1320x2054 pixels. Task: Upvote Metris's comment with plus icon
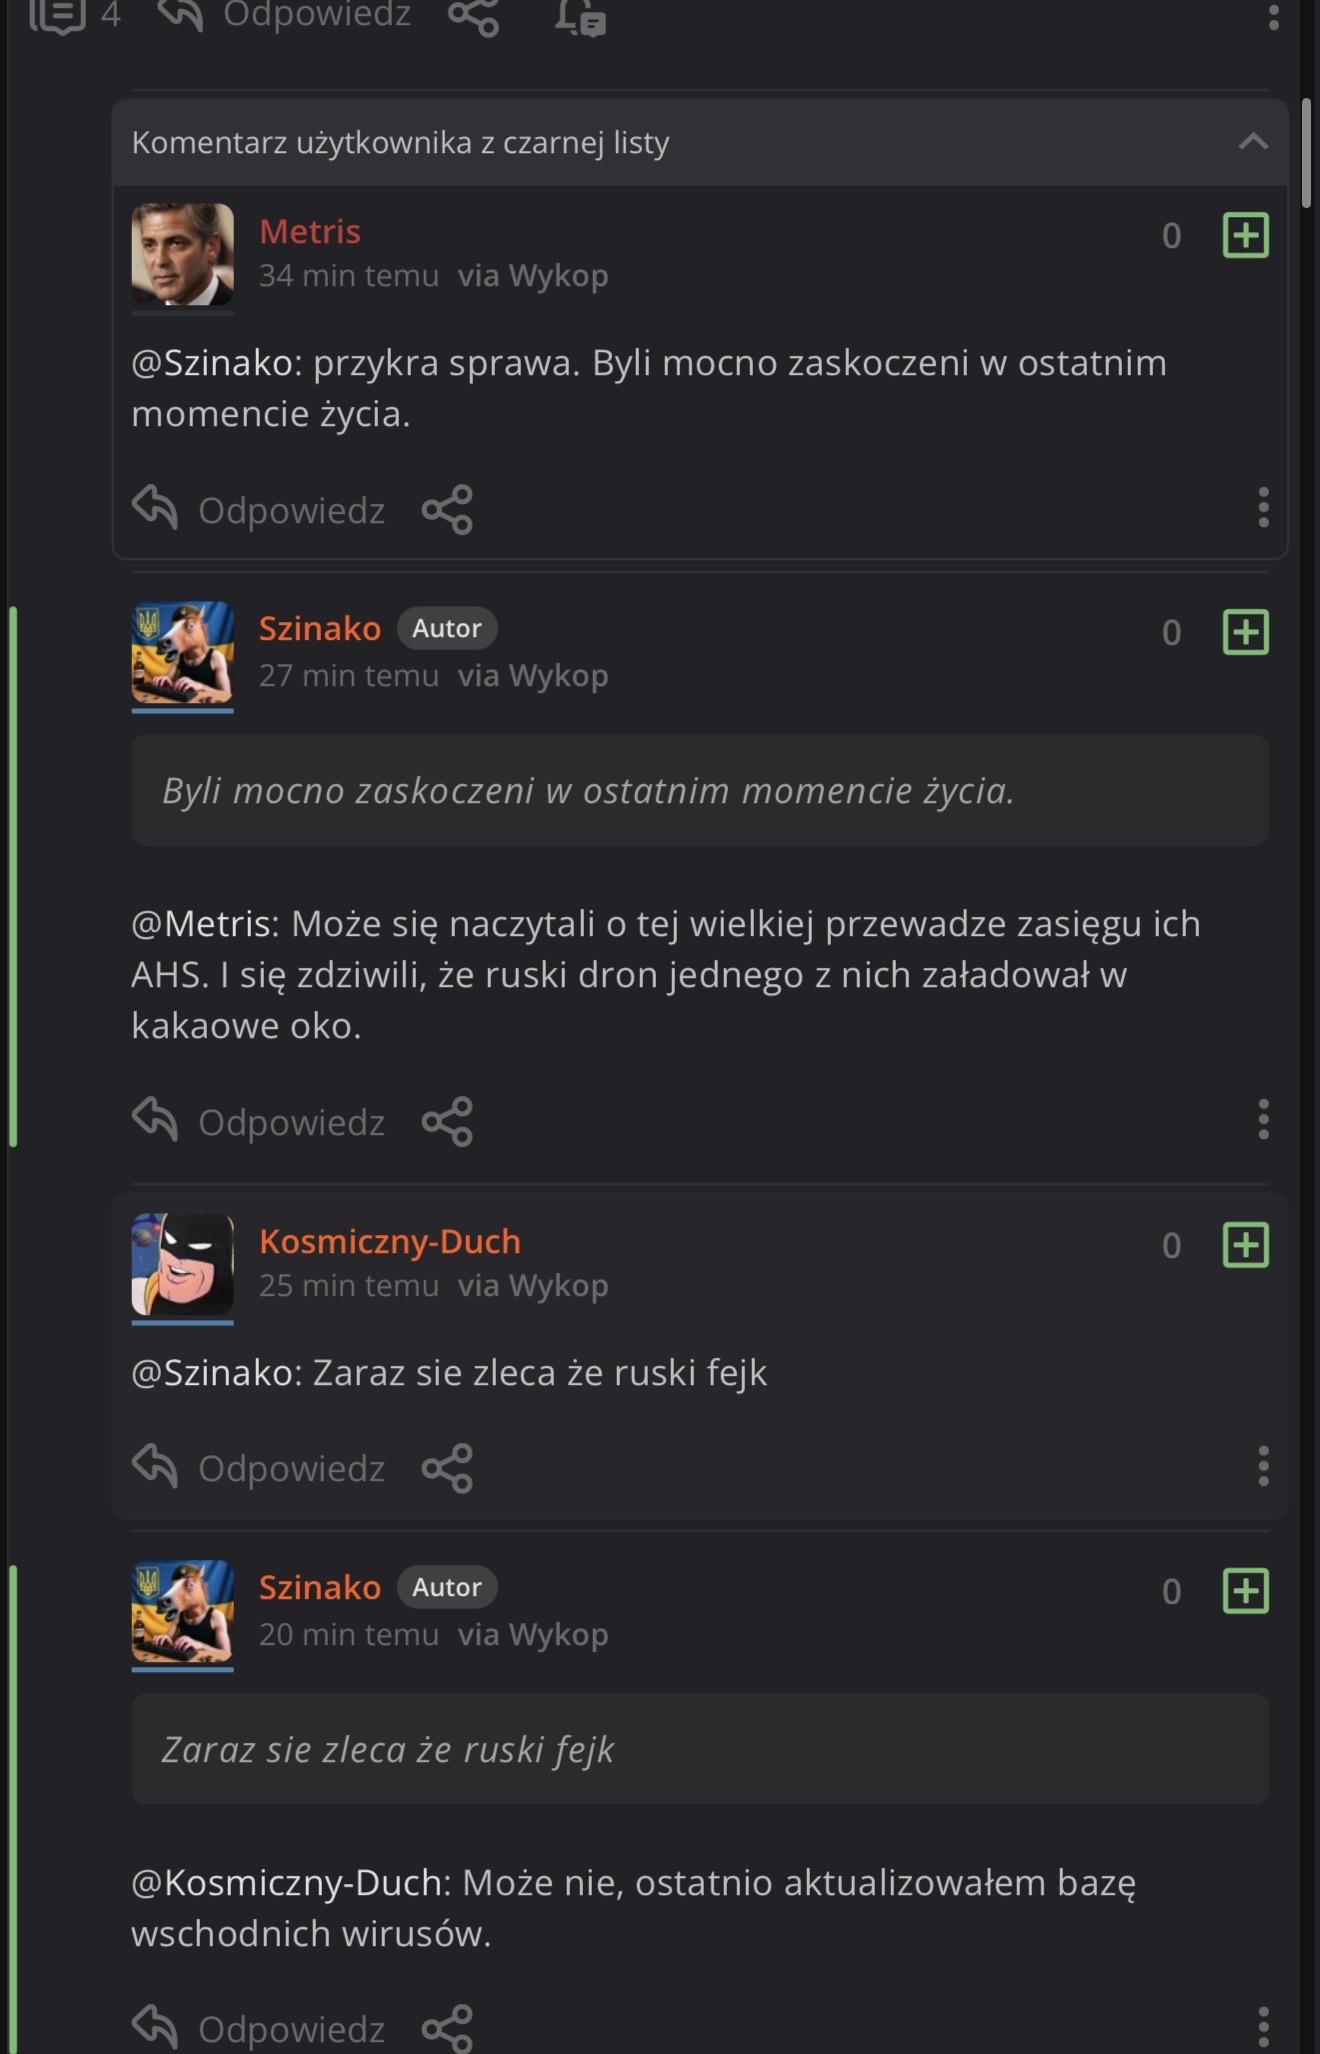pyautogui.click(x=1245, y=235)
